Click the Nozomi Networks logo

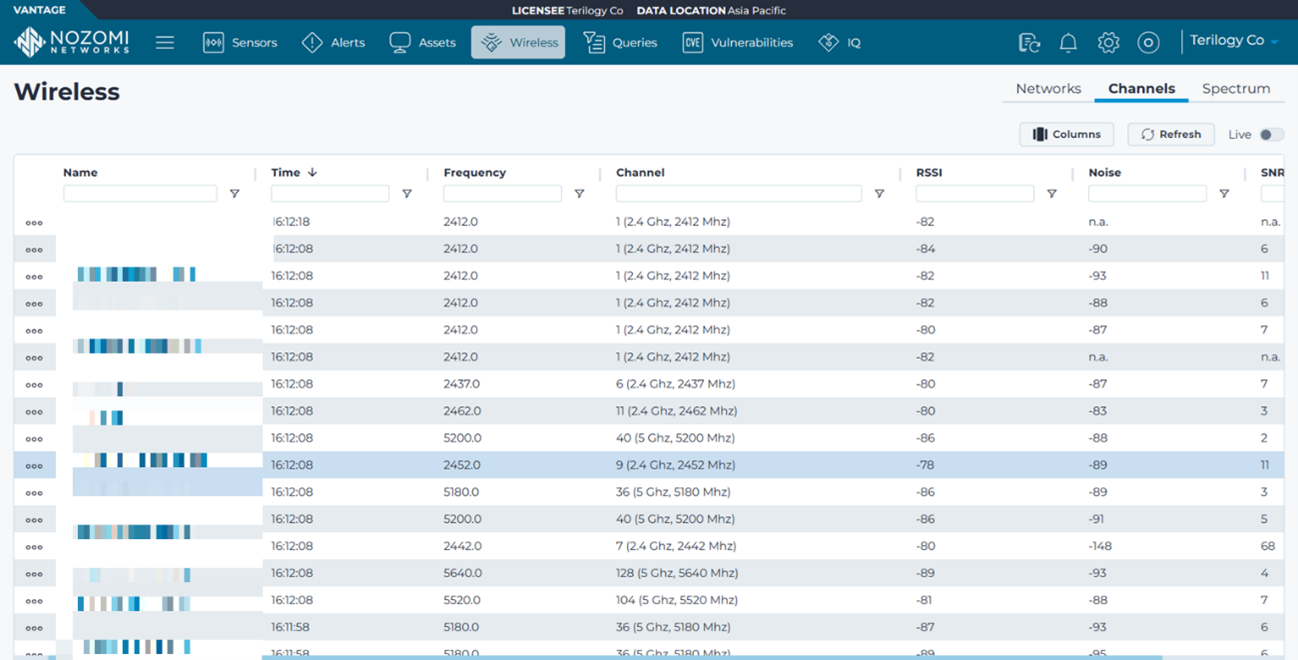[x=71, y=42]
